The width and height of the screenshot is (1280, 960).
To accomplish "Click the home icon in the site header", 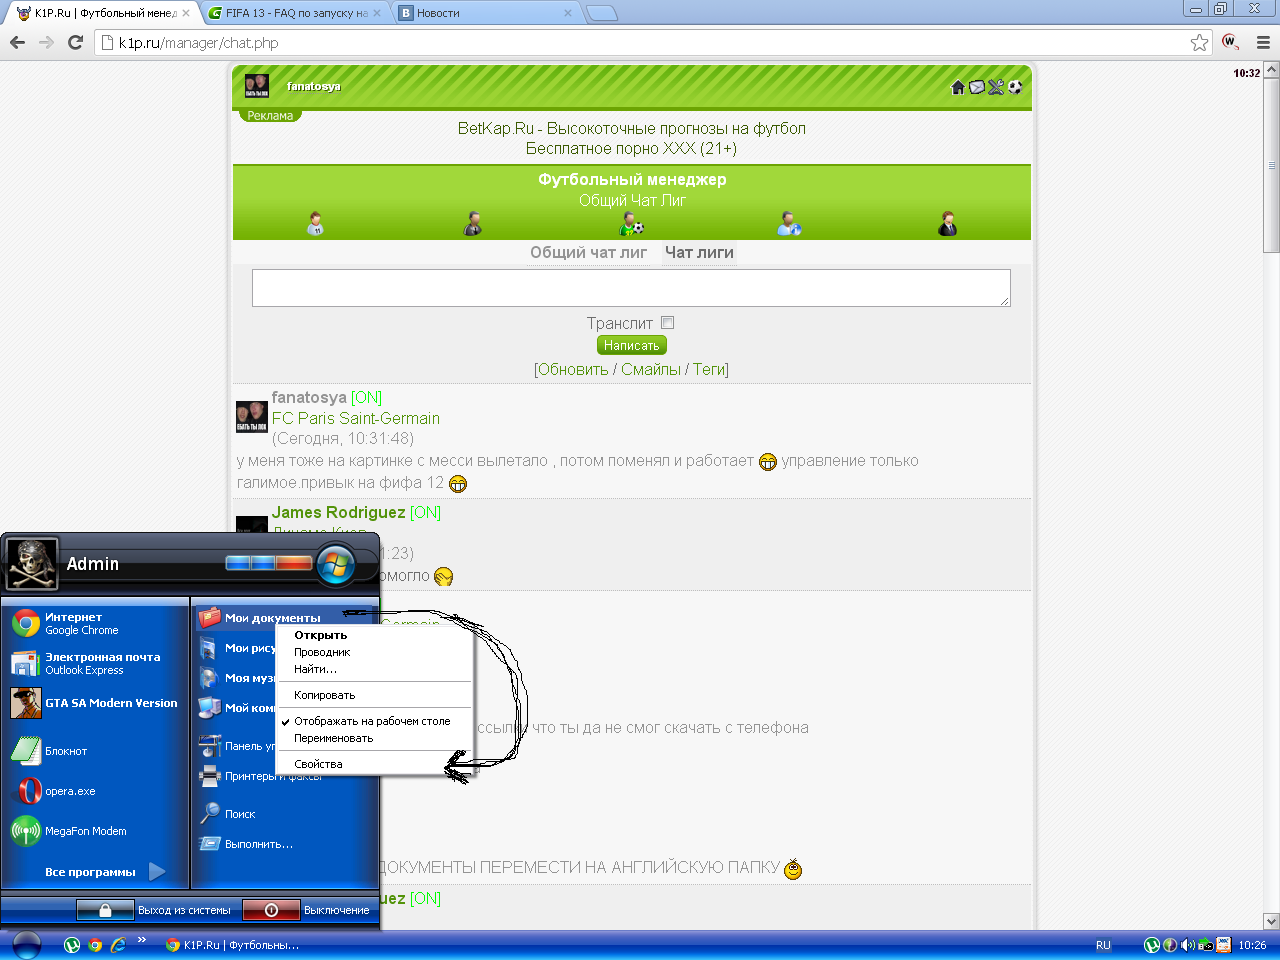I will pos(957,87).
